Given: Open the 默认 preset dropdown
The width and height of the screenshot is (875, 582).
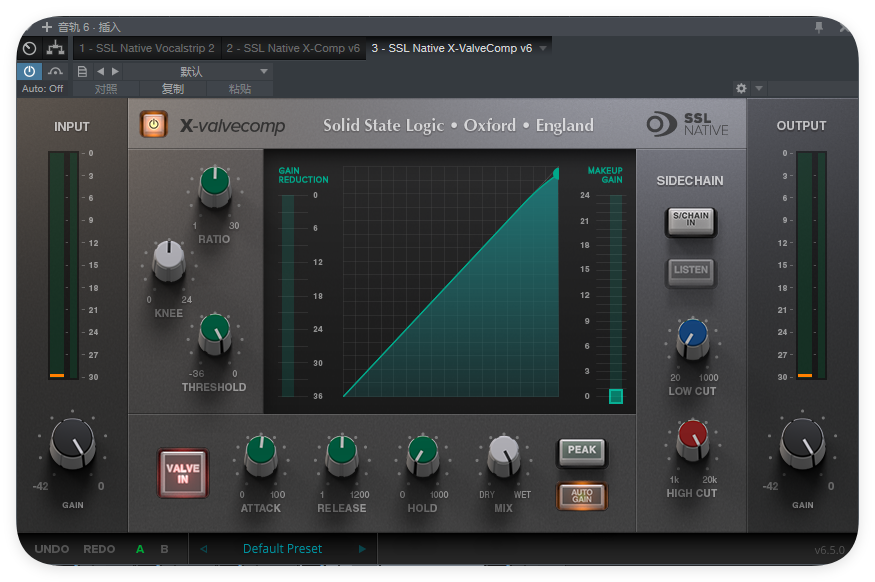Looking at the screenshot, I should point(198,71).
